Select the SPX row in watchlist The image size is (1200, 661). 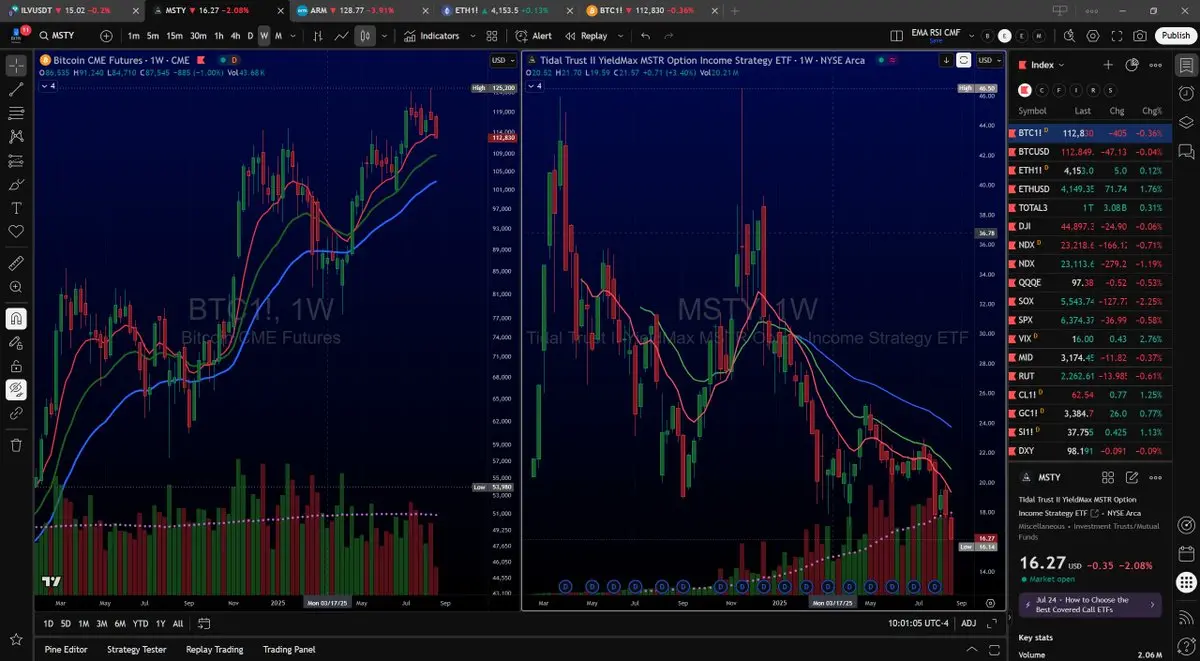point(1091,320)
